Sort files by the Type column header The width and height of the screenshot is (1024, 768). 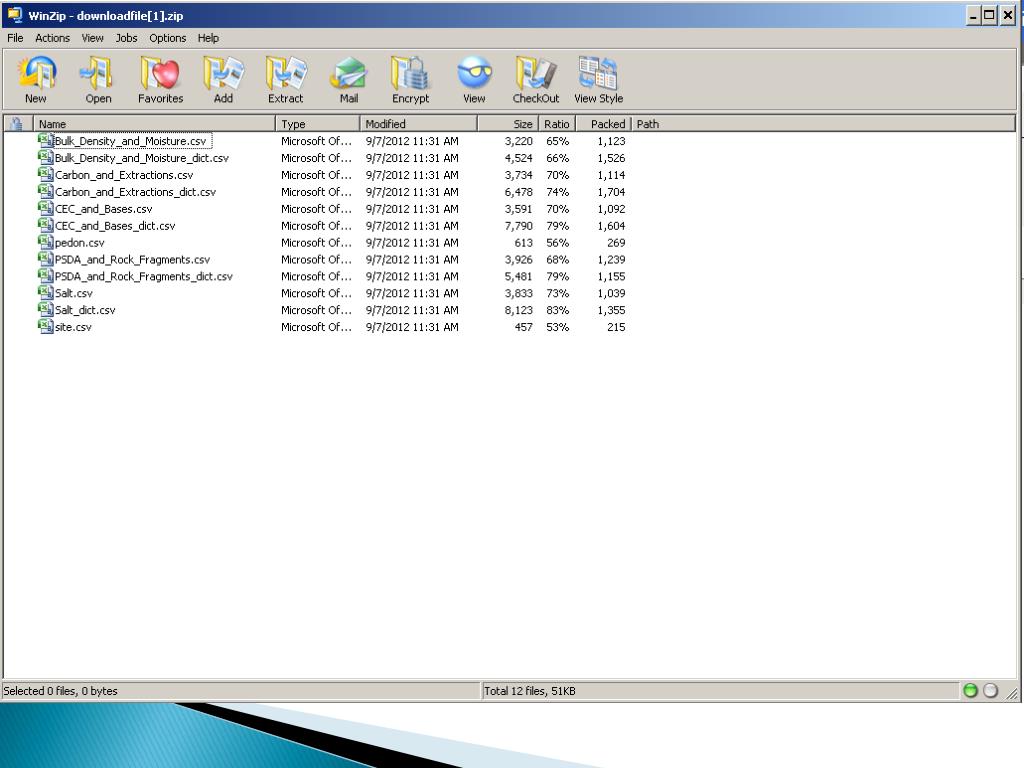(x=317, y=123)
